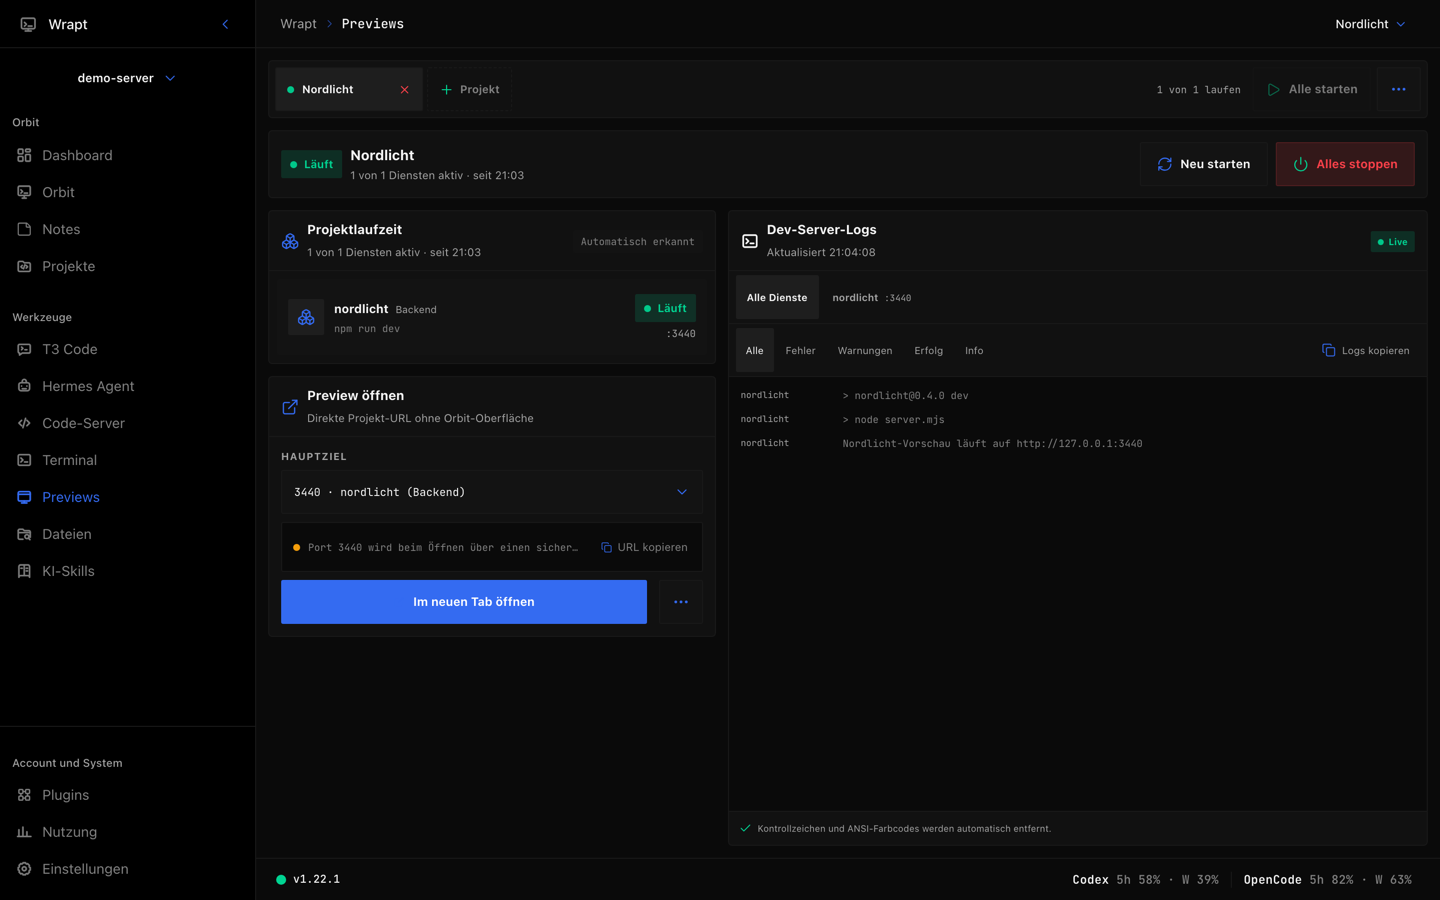Close the Nordlicht project tab
Viewport: 1440px width, 900px height.
click(405, 90)
